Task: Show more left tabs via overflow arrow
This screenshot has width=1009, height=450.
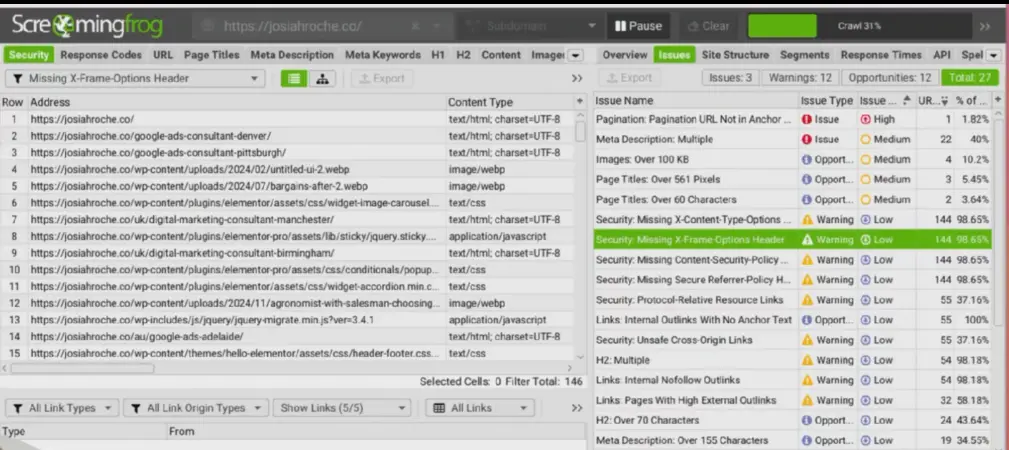Action: click(576, 55)
